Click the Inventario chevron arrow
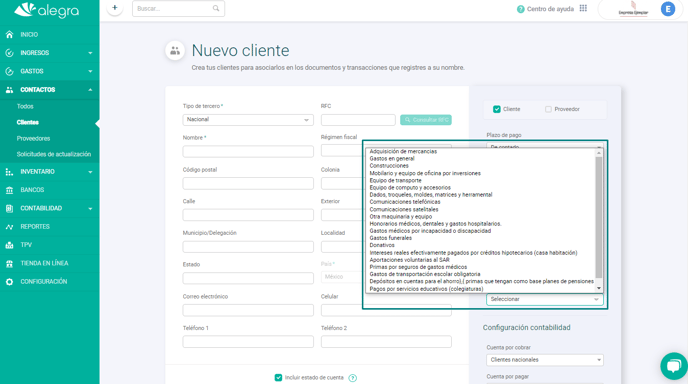The width and height of the screenshot is (688, 384). [90, 172]
